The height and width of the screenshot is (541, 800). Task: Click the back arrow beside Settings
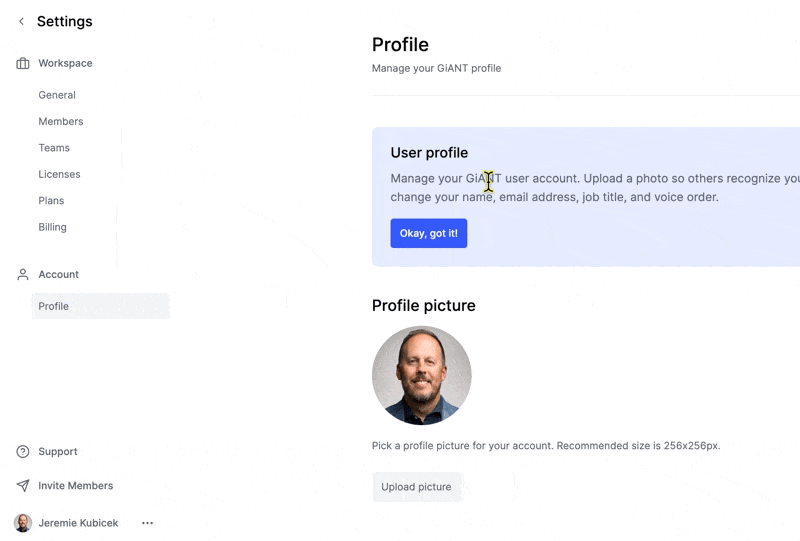(21, 21)
